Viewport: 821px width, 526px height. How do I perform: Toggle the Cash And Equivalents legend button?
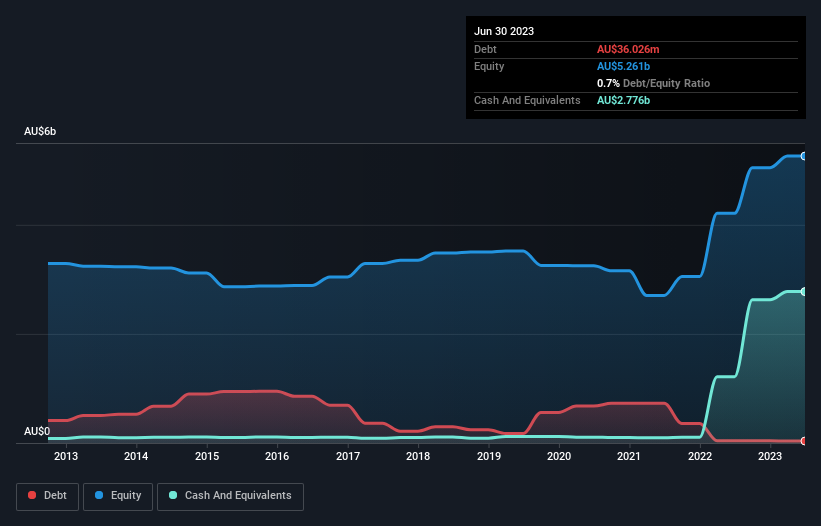coord(230,496)
